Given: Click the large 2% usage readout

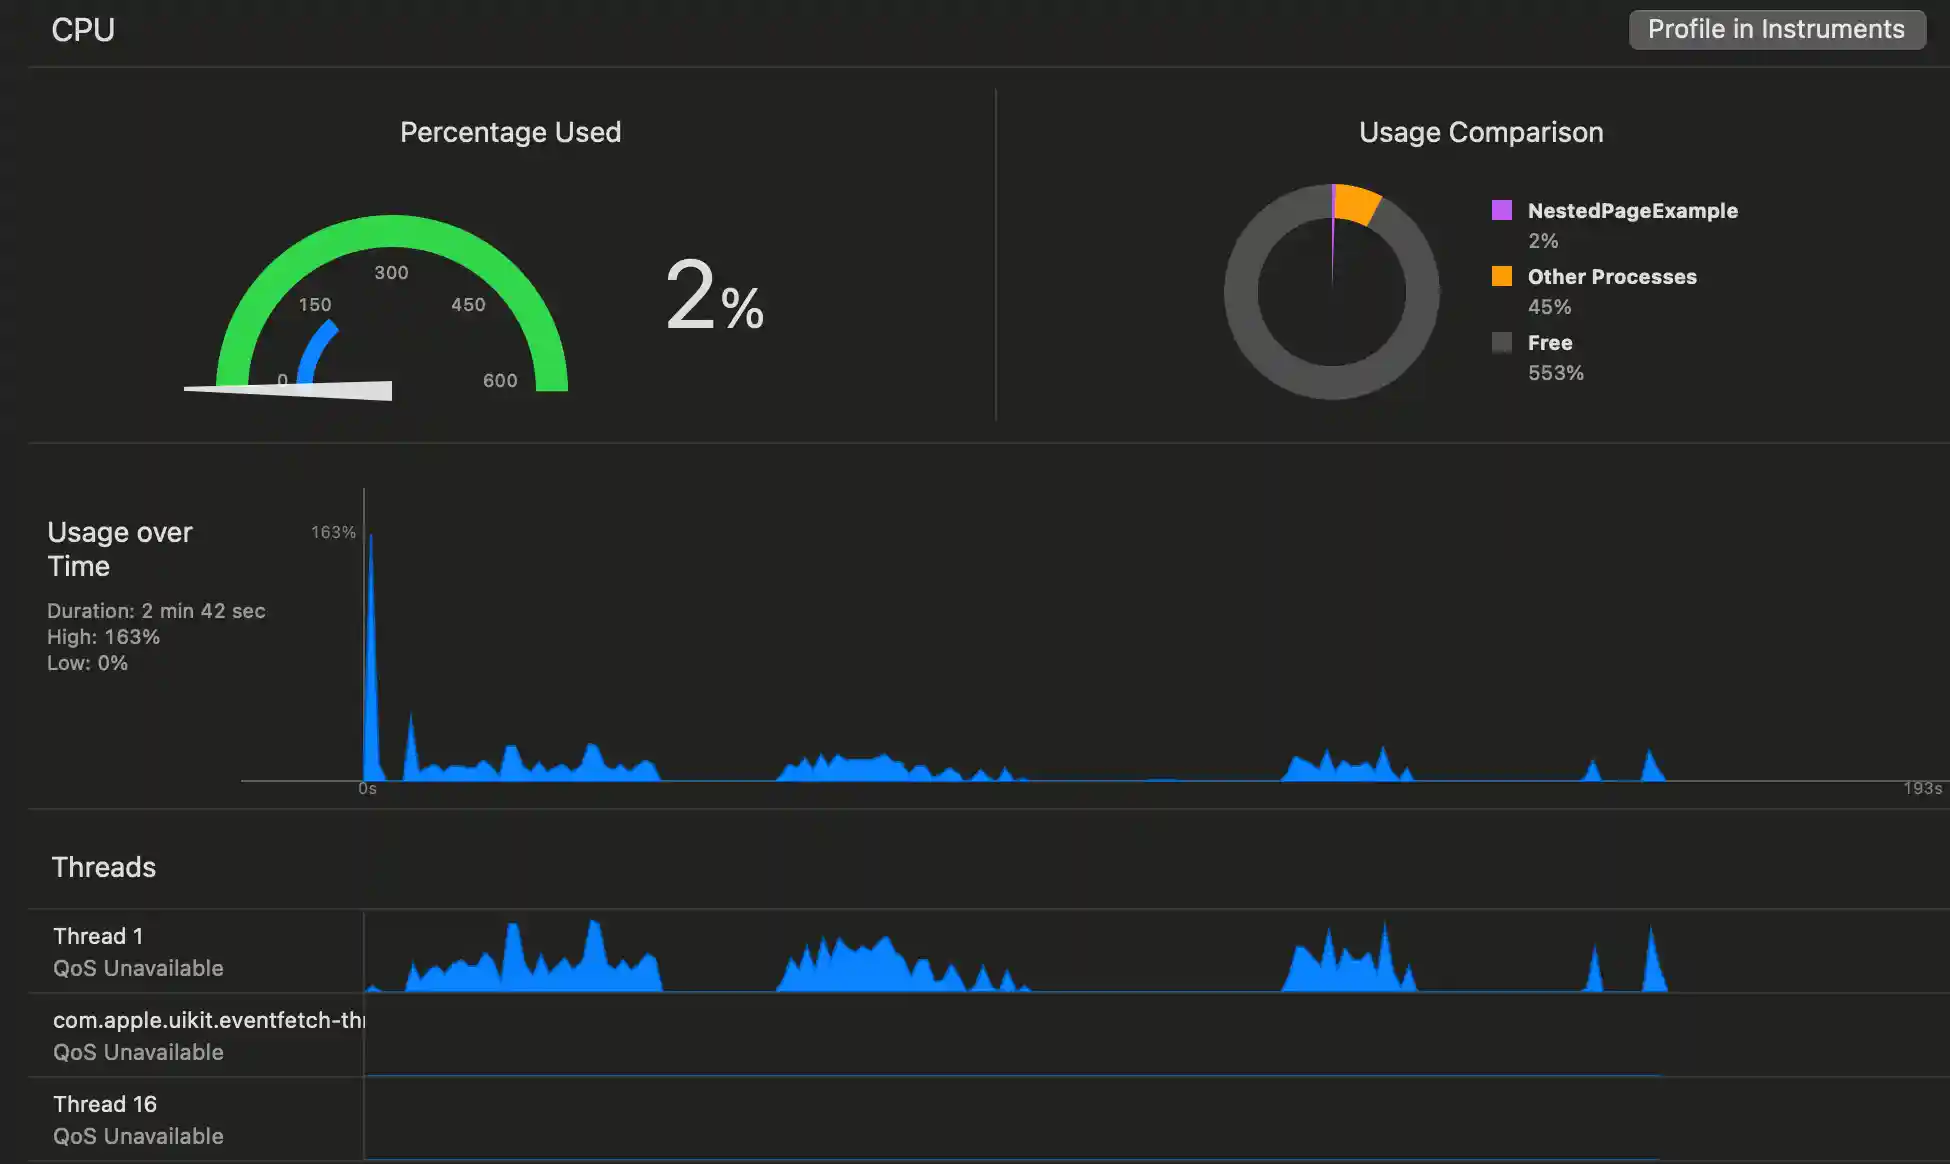Looking at the screenshot, I should 714,295.
